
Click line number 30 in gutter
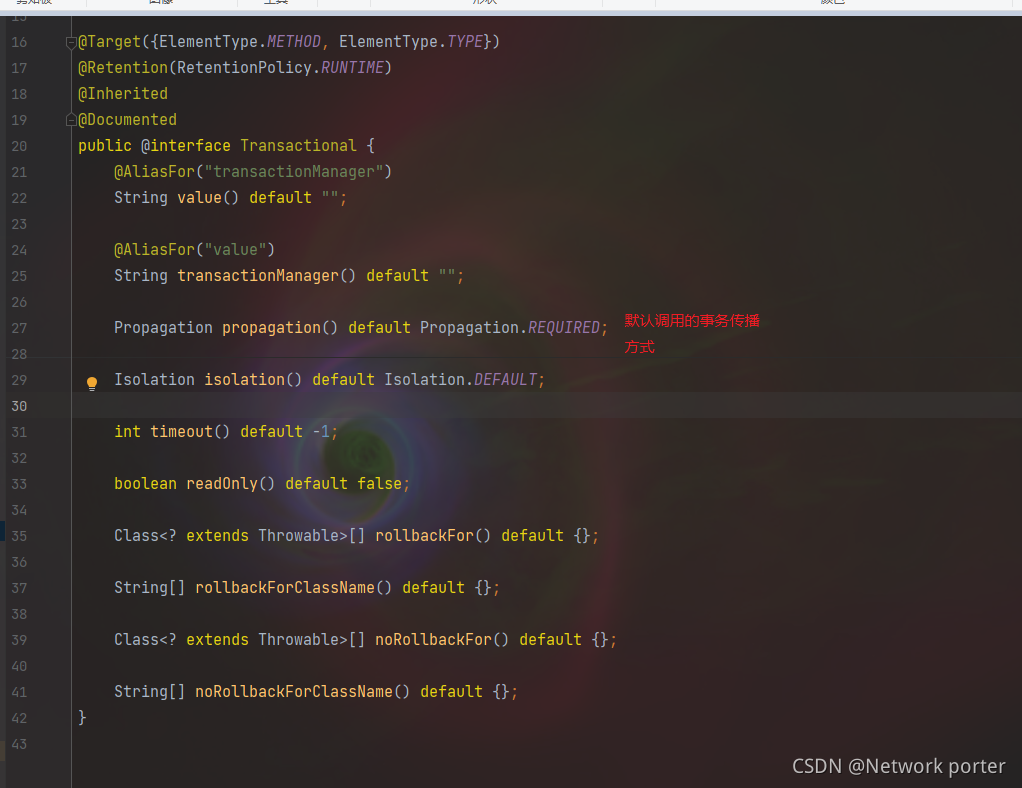pyautogui.click(x=19, y=406)
